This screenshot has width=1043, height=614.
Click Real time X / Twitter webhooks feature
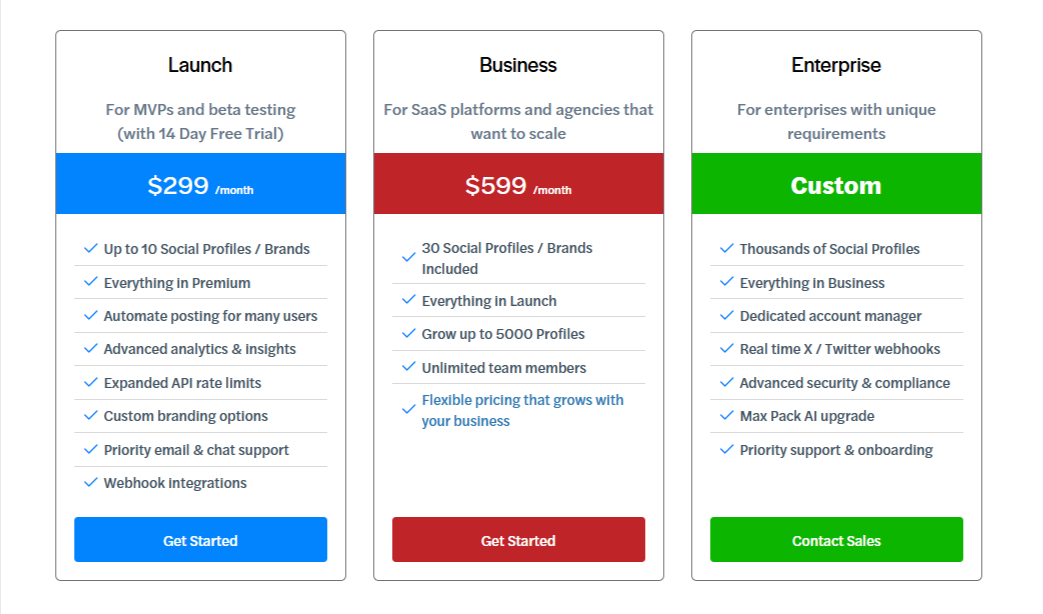pos(840,349)
